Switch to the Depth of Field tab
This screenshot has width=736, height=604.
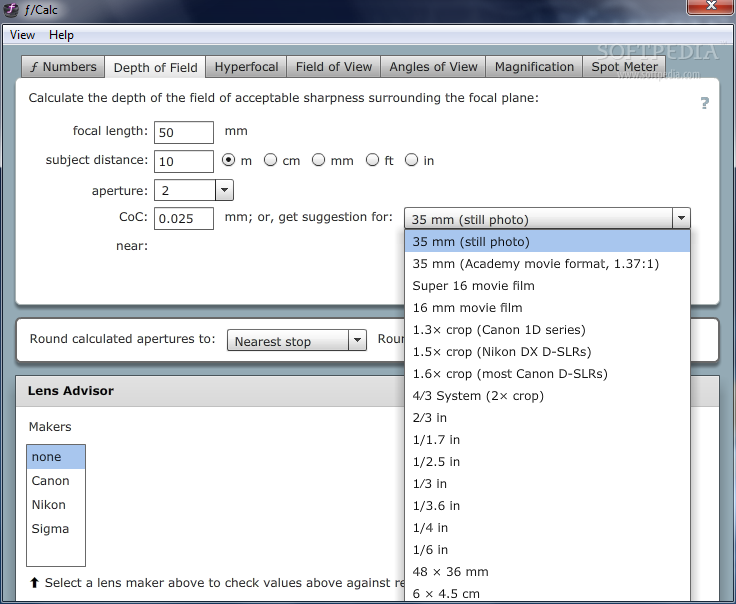(155, 68)
